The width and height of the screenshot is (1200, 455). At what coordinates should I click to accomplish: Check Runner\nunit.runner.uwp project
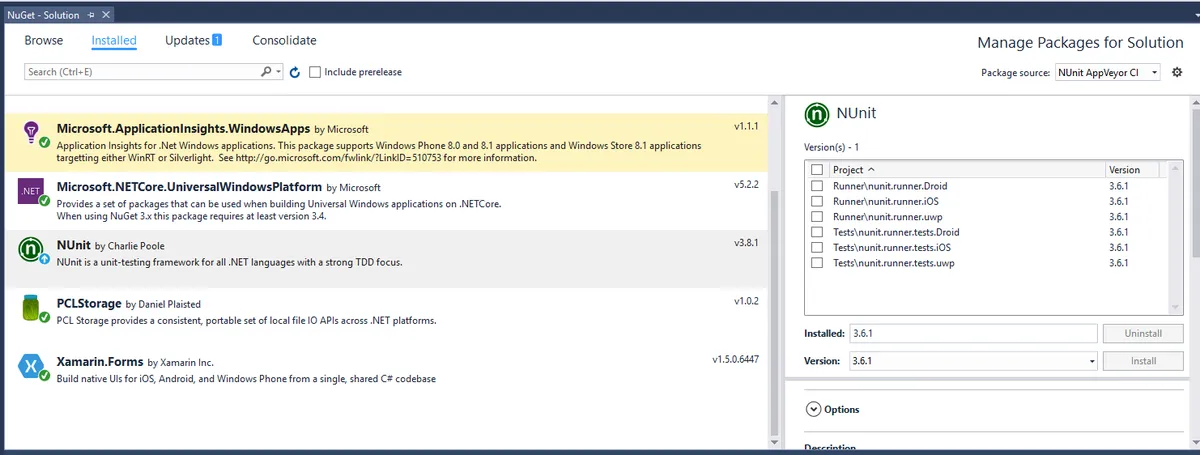pos(817,217)
